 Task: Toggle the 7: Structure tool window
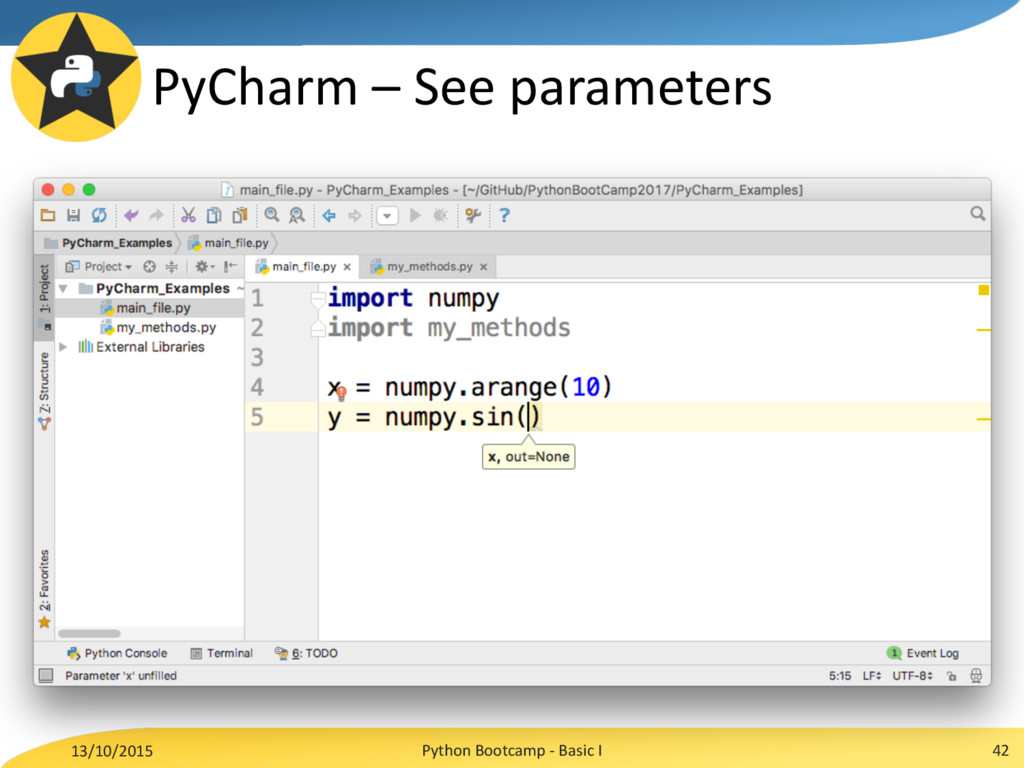[44, 391]
